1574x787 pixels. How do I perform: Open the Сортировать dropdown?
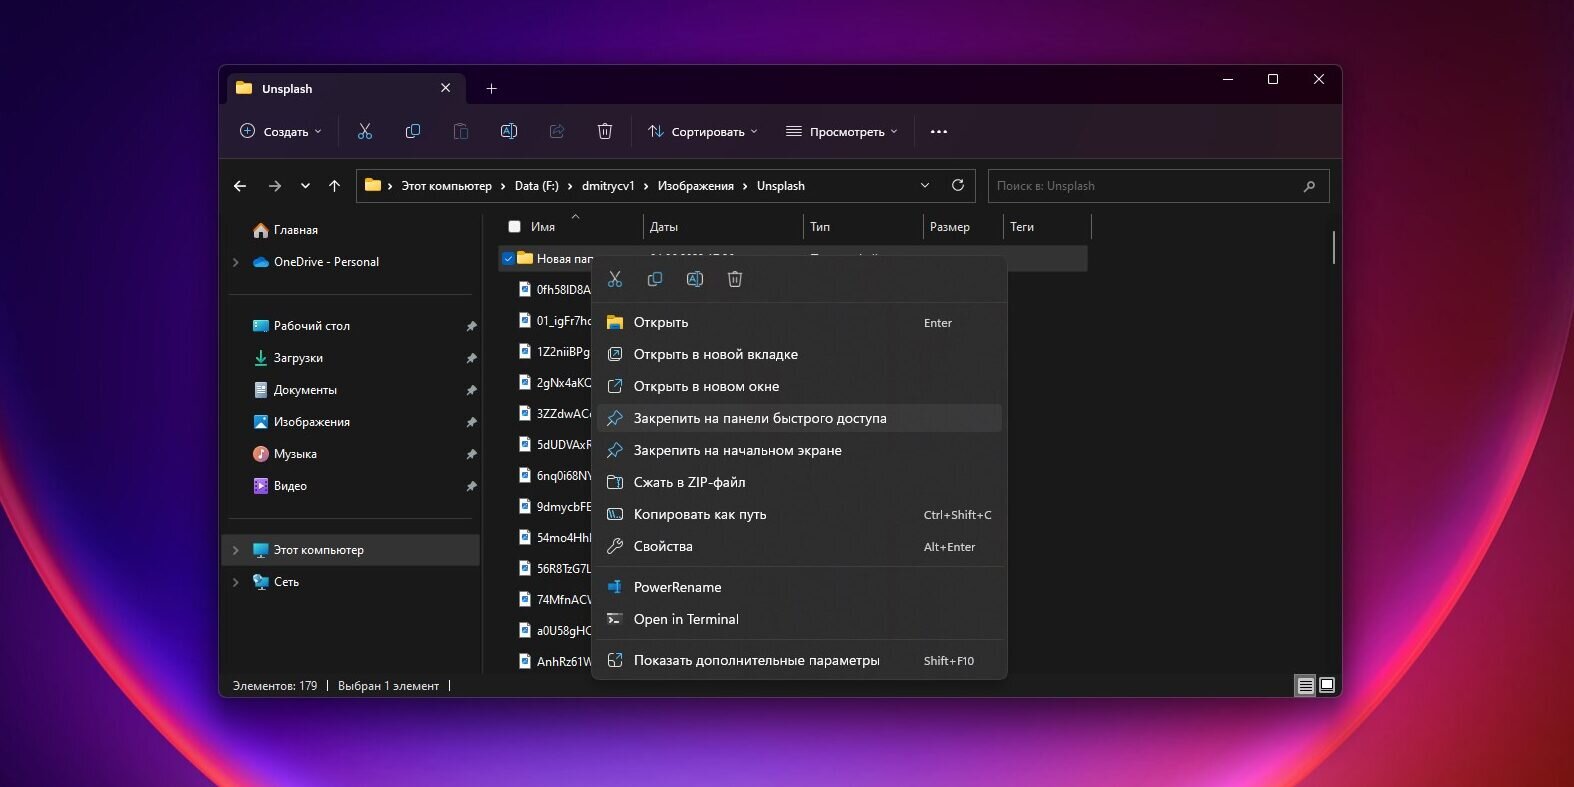point(703,131)
